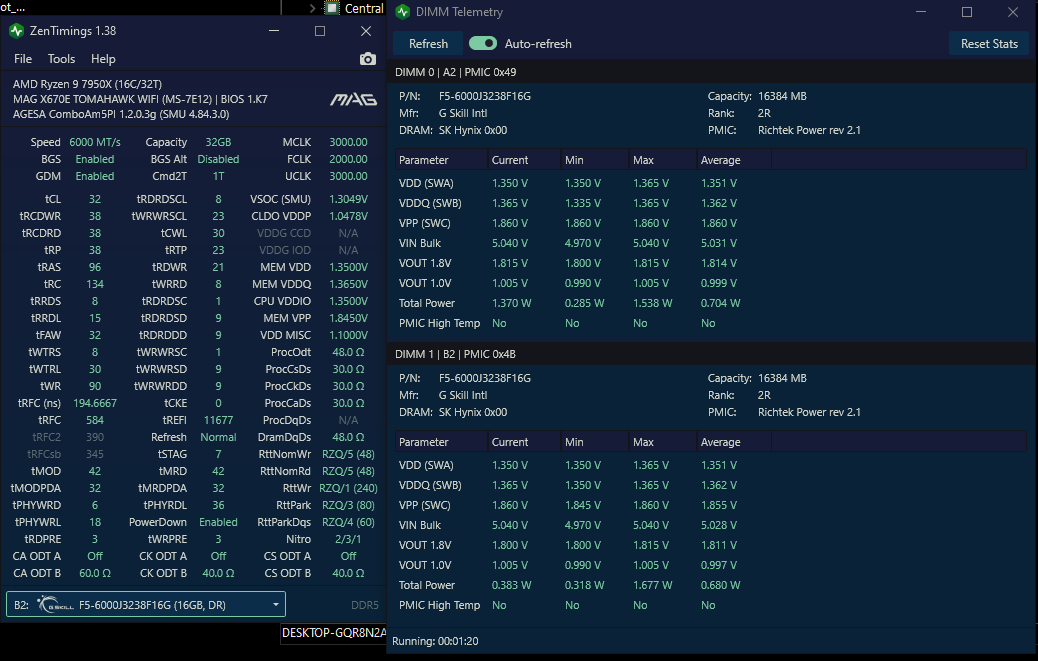Close the ZenTimings window

pos(366,31)
